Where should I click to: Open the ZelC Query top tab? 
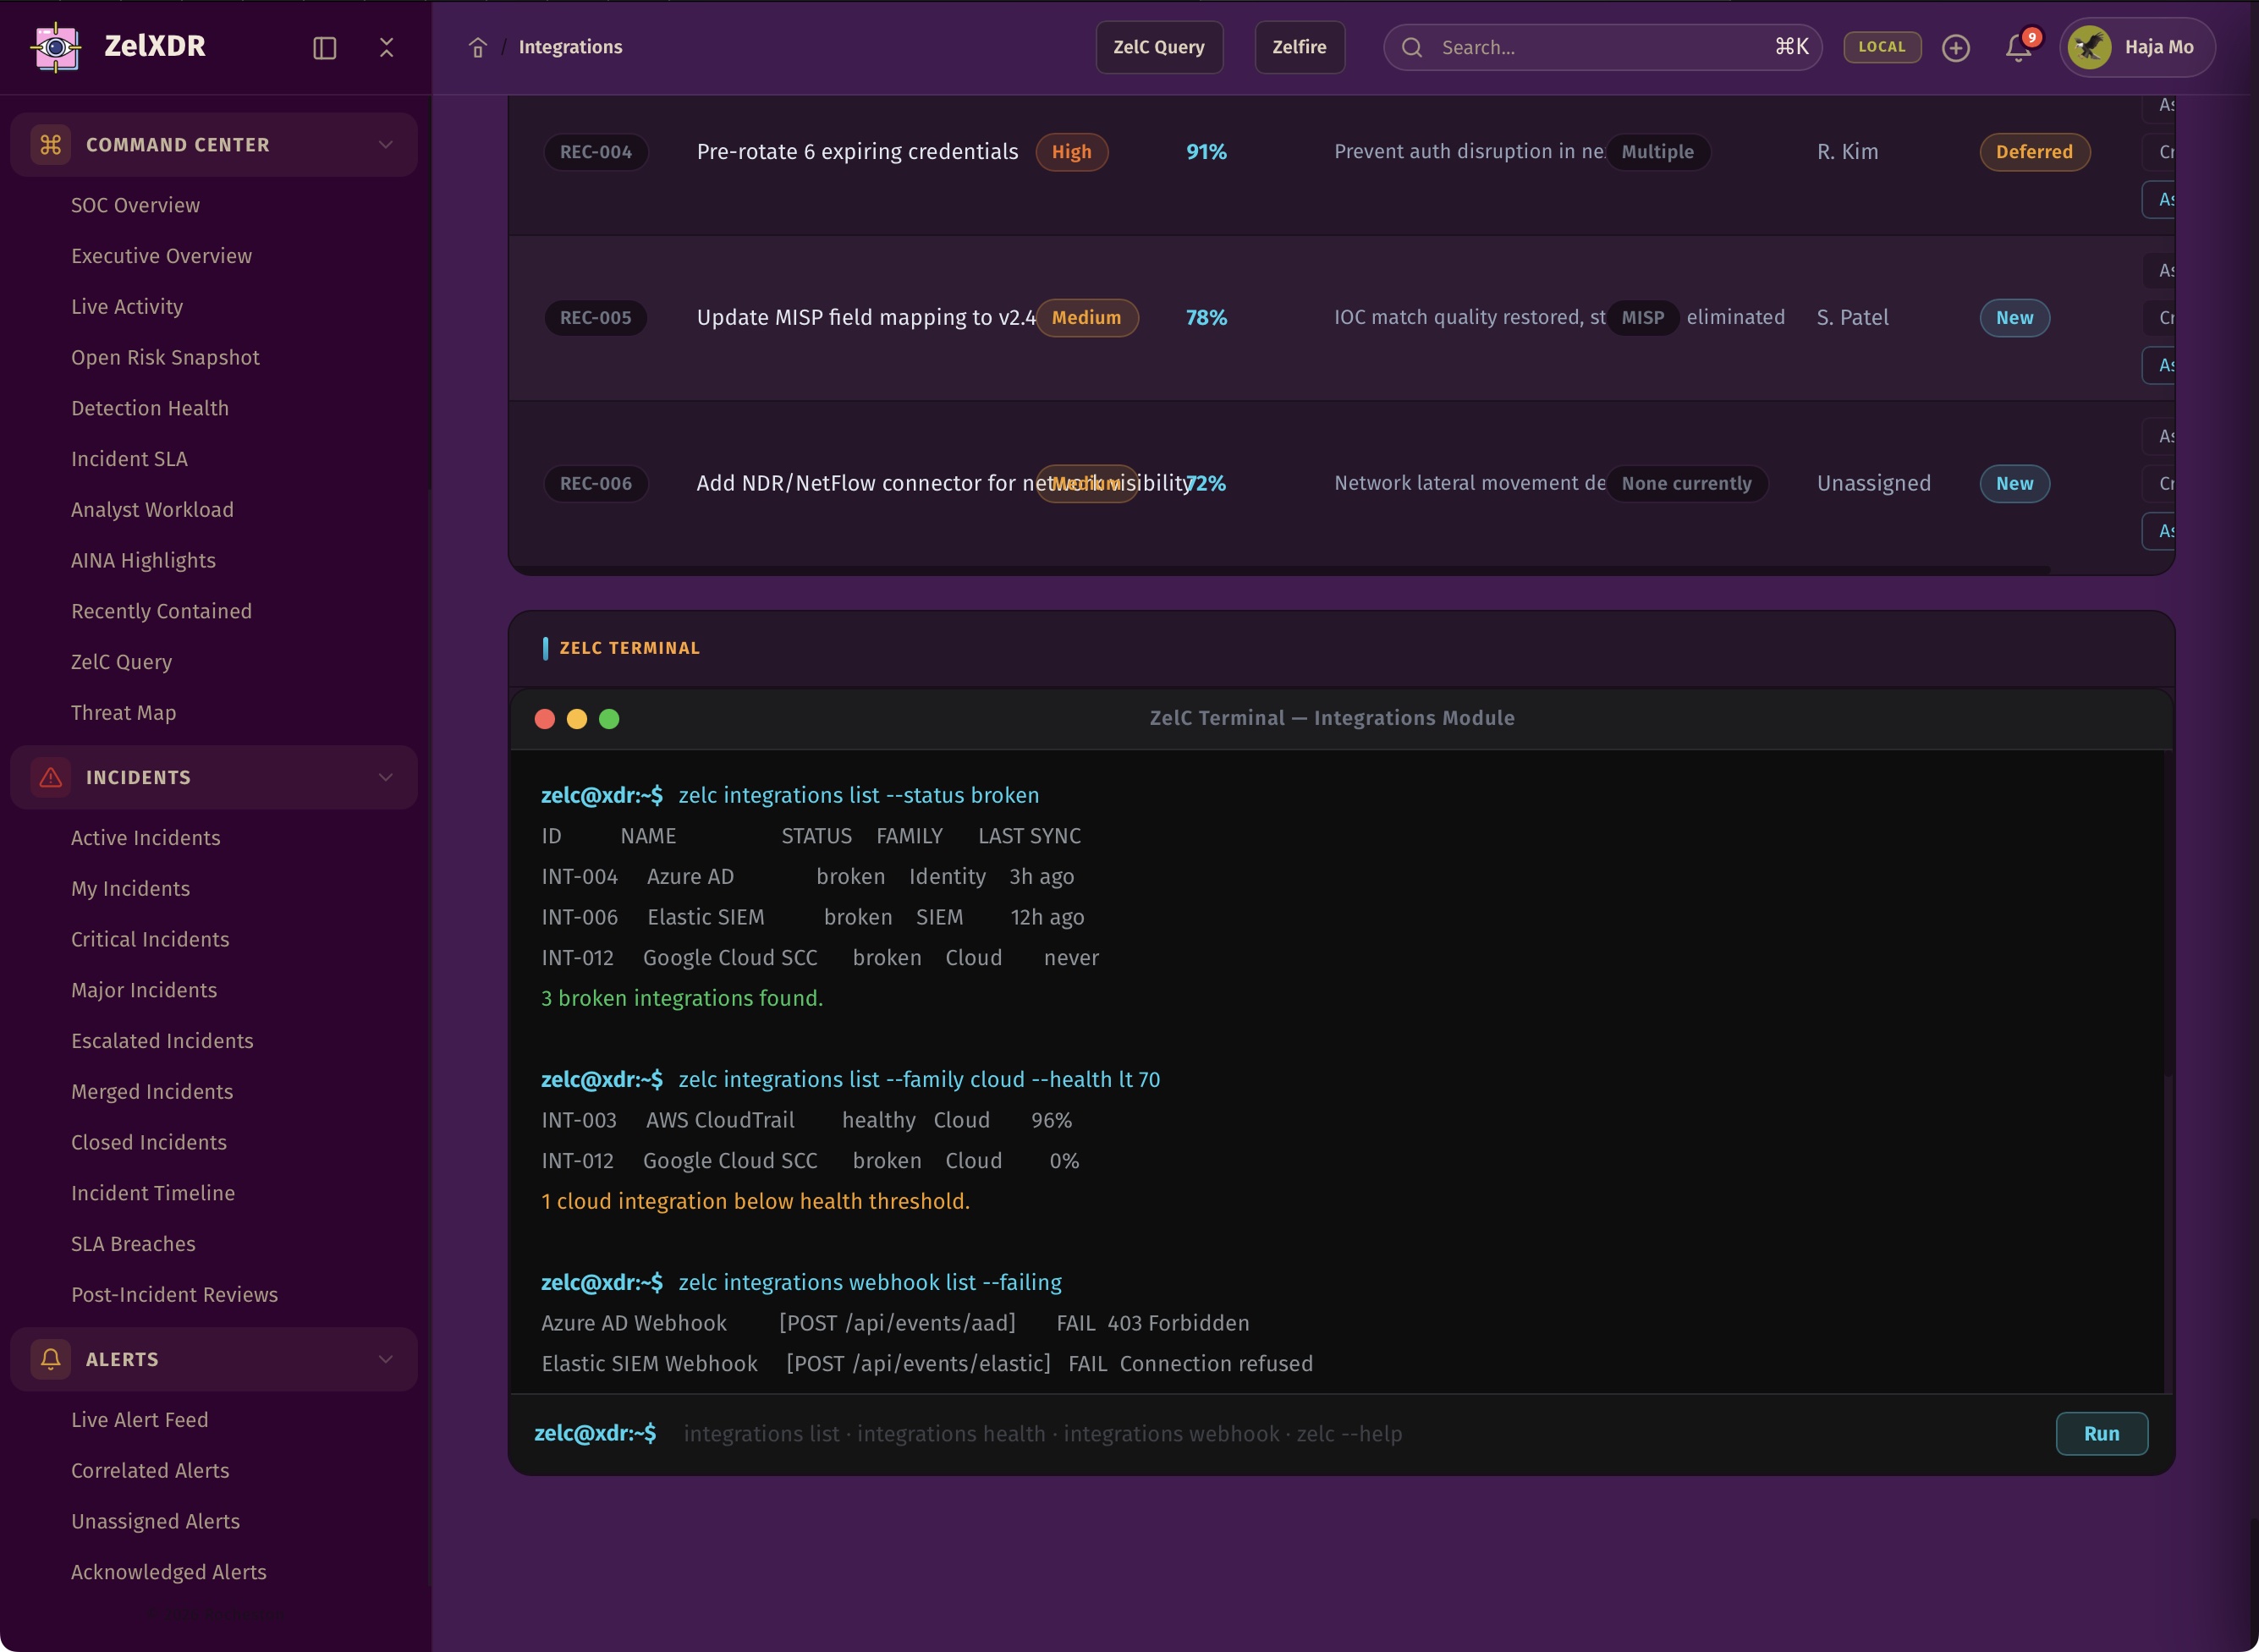click(1158, 47)
